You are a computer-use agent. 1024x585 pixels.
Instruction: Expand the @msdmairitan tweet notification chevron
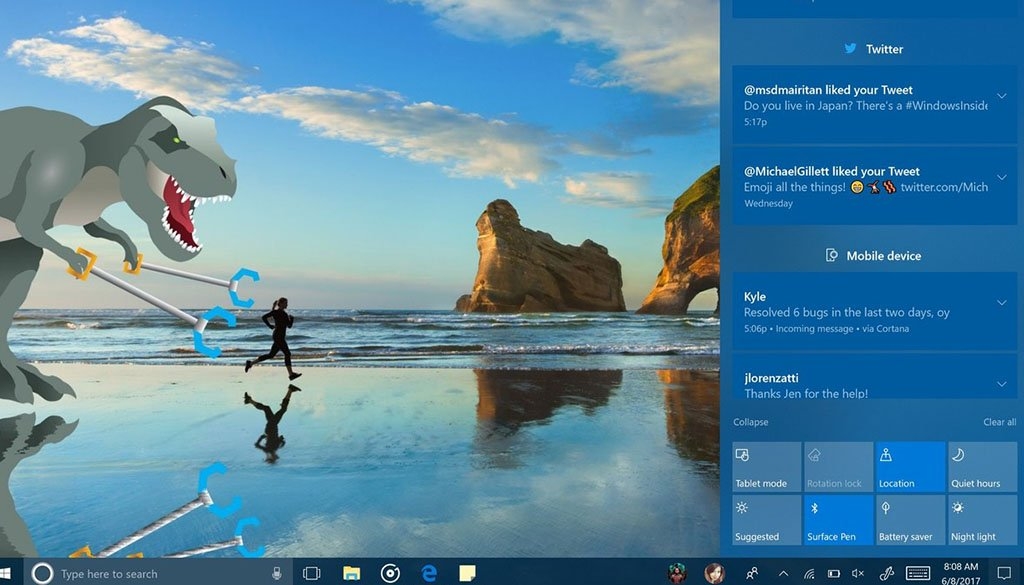point(1001,96)
